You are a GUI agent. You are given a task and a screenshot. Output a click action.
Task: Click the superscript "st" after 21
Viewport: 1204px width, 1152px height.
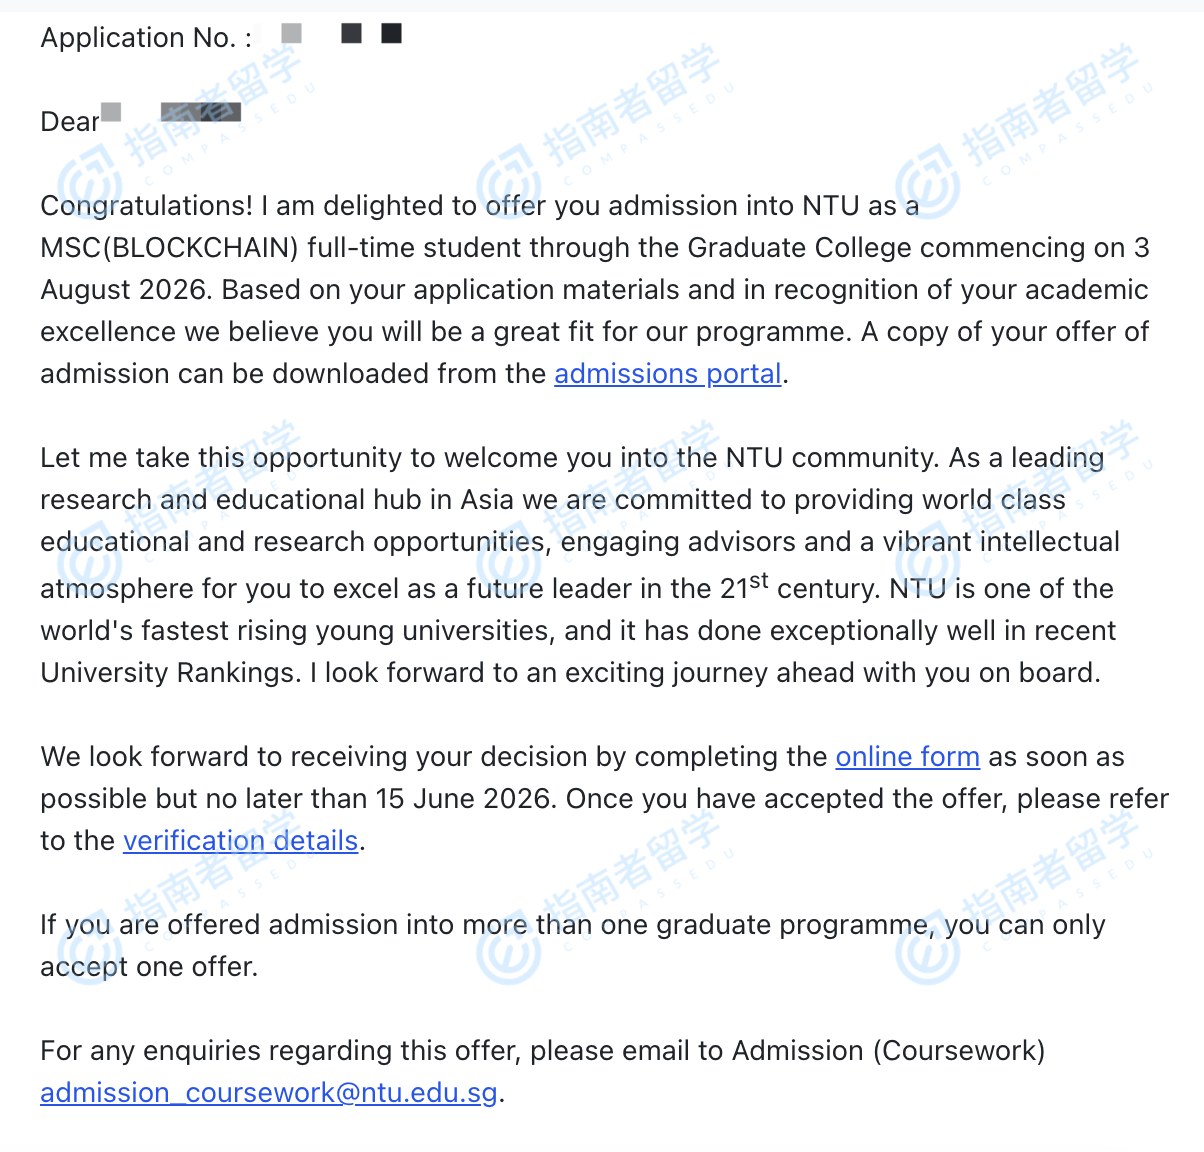pos(759,580)
